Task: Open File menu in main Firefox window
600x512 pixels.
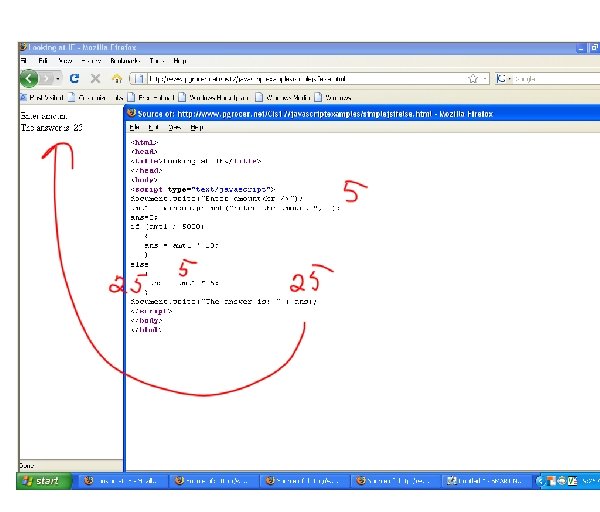Action: pyautogui.click(x=24, y=60)
